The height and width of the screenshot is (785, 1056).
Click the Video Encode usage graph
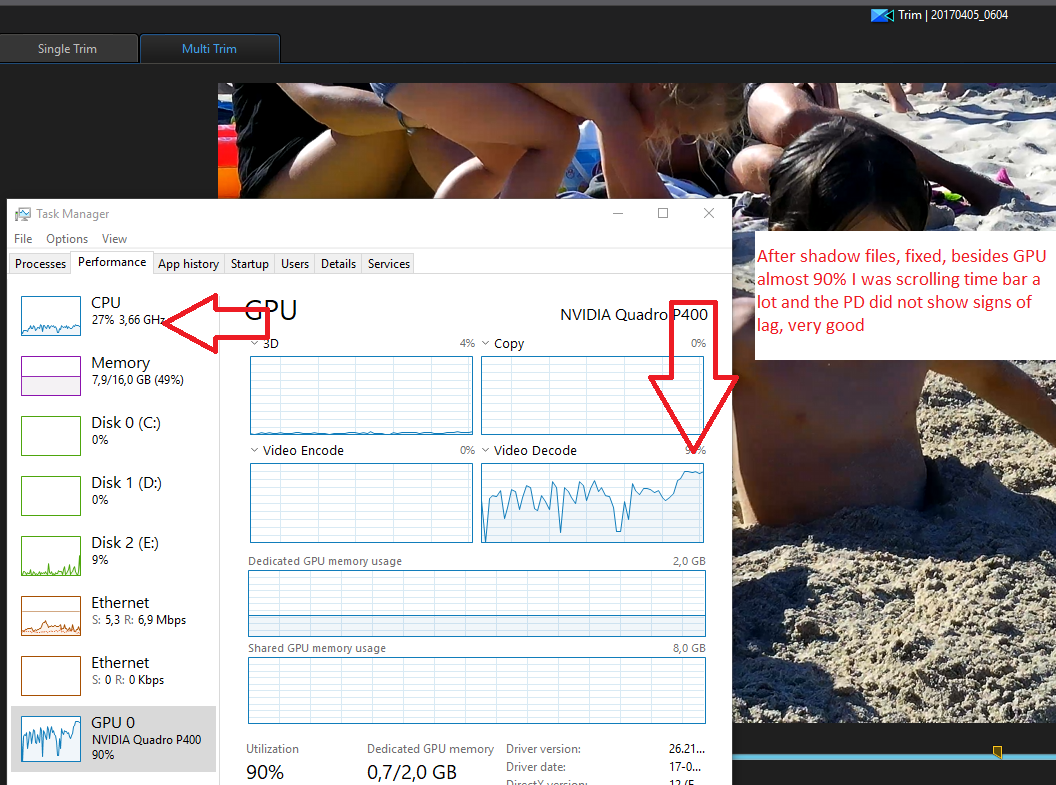362,503
